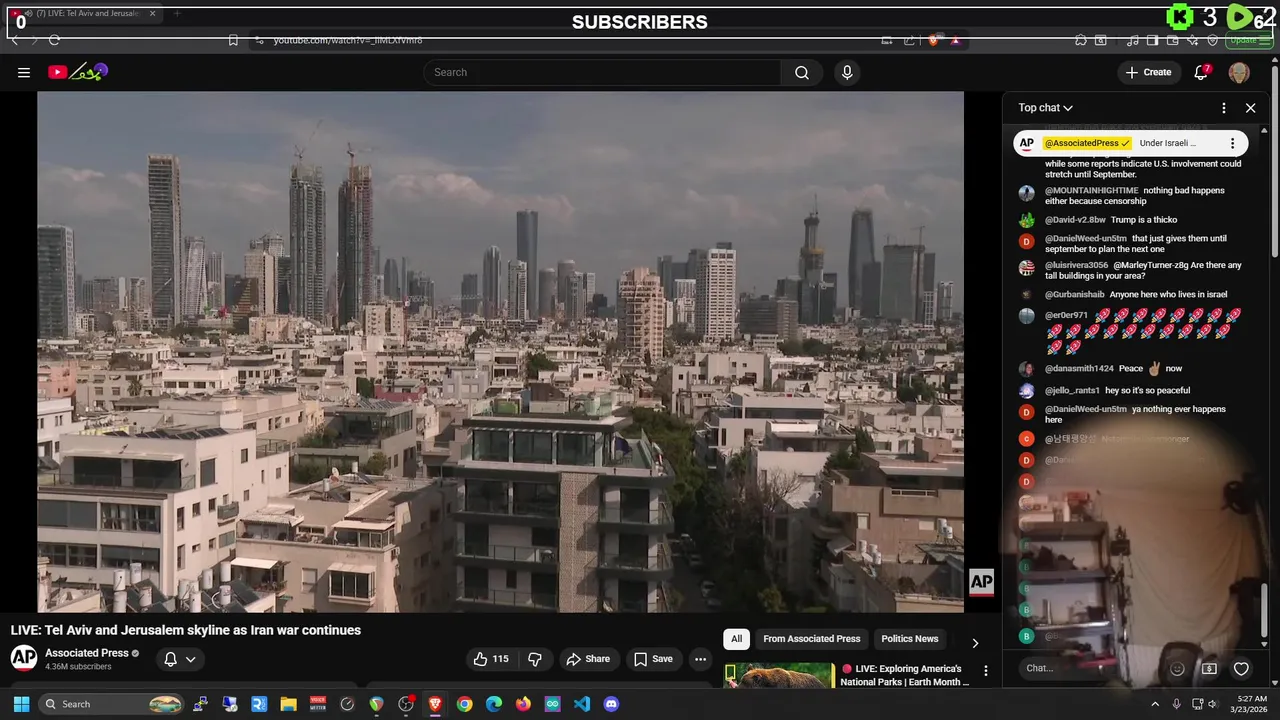1280x720 pixels.
Task: Click the live video player area
Action: (x=500, y=352)
